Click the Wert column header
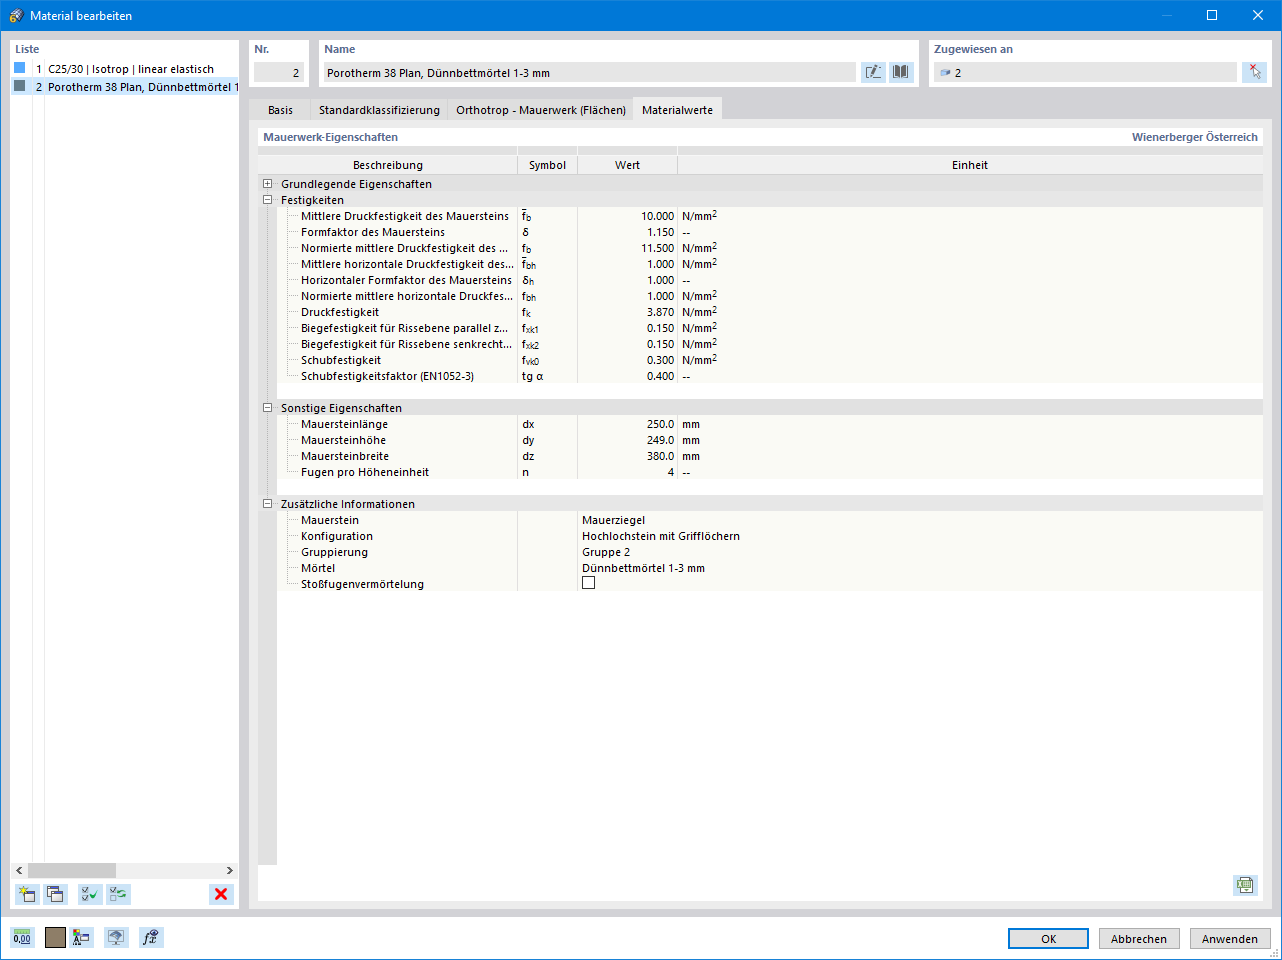Viewport: 1282px width, 960px height. coord(628,165)
